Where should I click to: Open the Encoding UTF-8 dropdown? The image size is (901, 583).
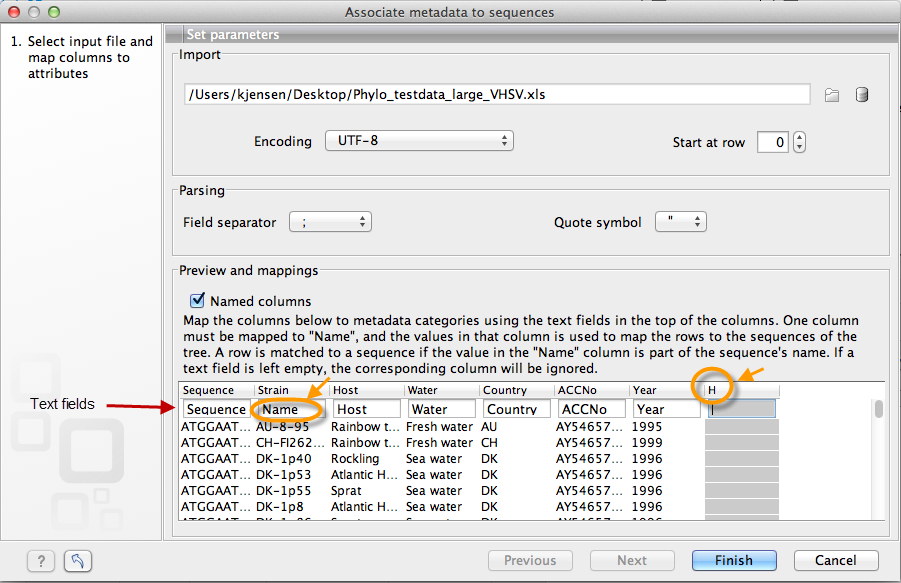[419, 141]
